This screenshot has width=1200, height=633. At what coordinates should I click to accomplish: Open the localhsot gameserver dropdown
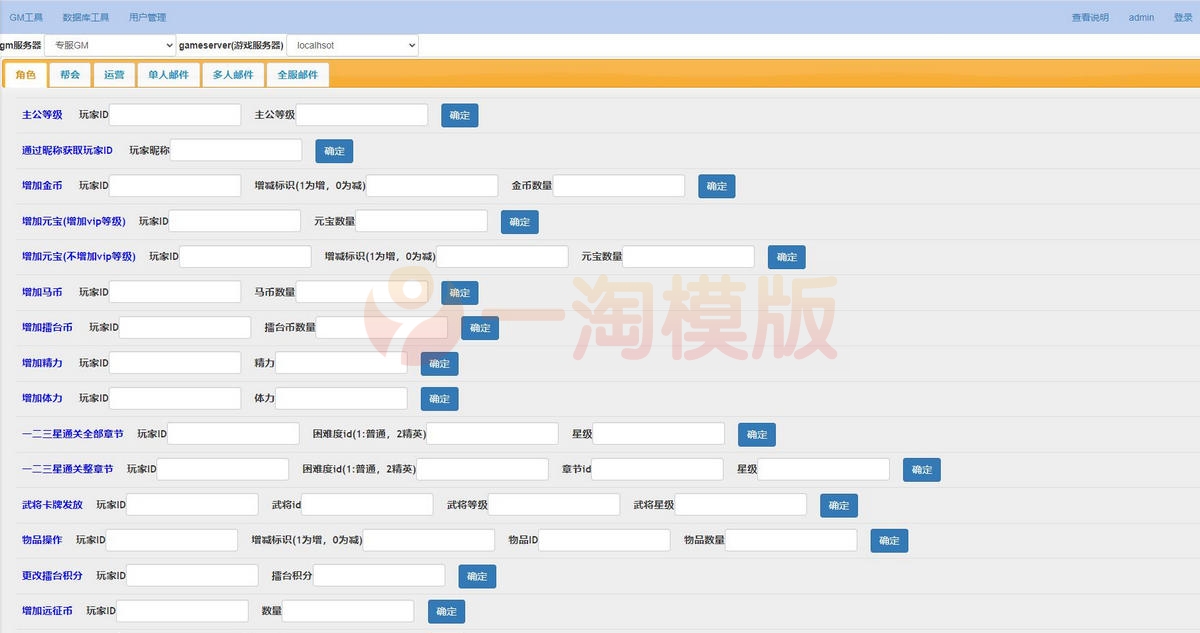click(x=352, y=44)
